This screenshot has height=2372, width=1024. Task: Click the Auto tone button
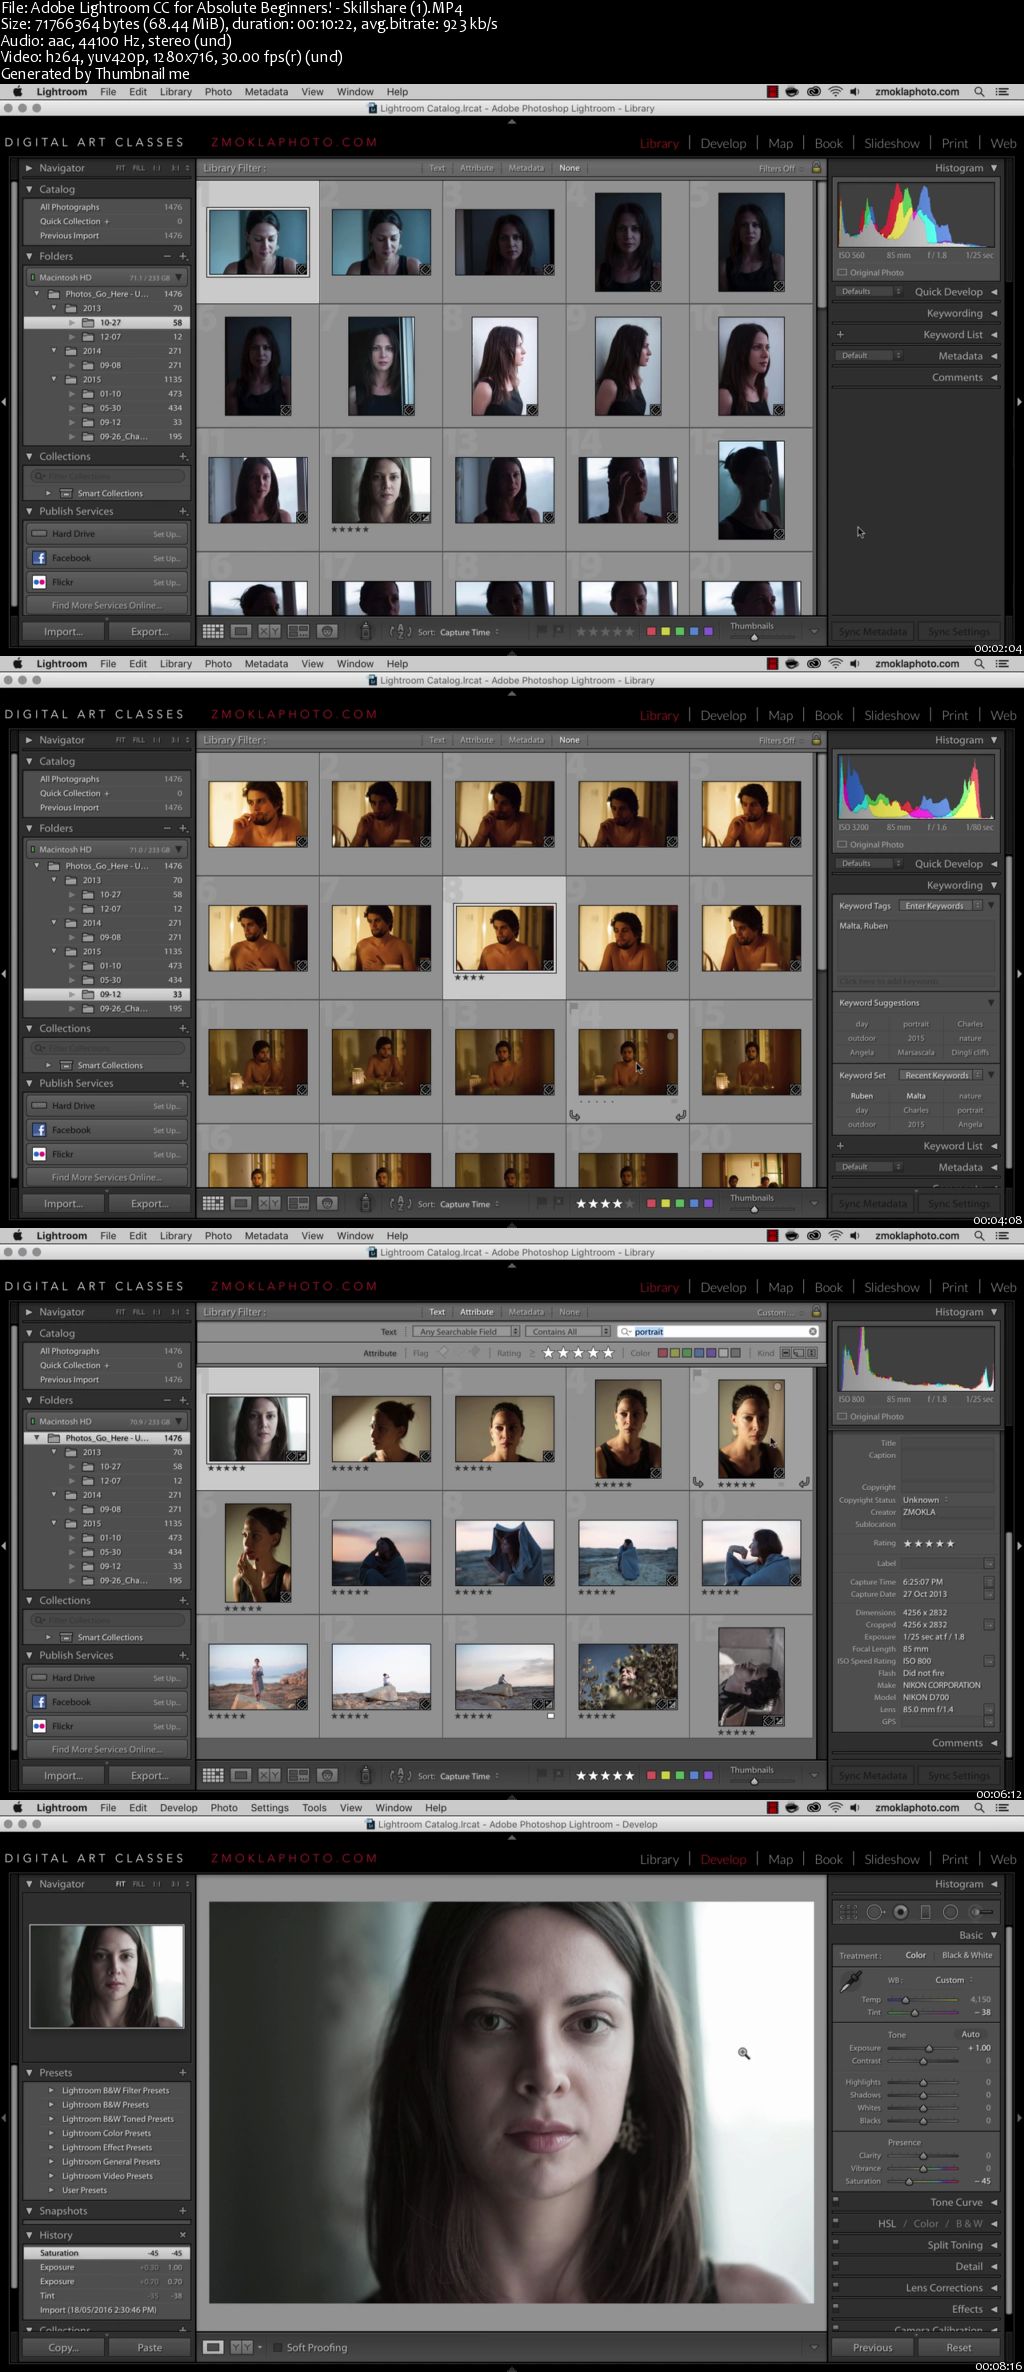pos(971,2034)
